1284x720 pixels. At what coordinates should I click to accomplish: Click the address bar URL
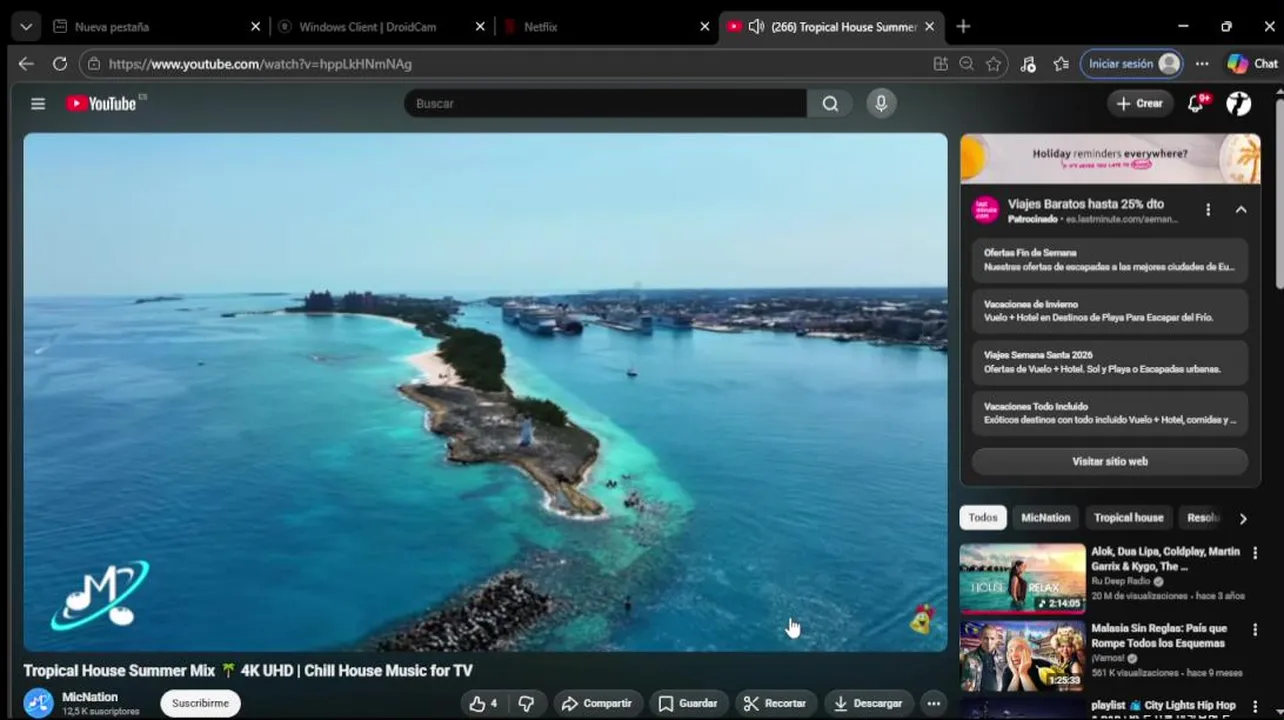point(260,64)
